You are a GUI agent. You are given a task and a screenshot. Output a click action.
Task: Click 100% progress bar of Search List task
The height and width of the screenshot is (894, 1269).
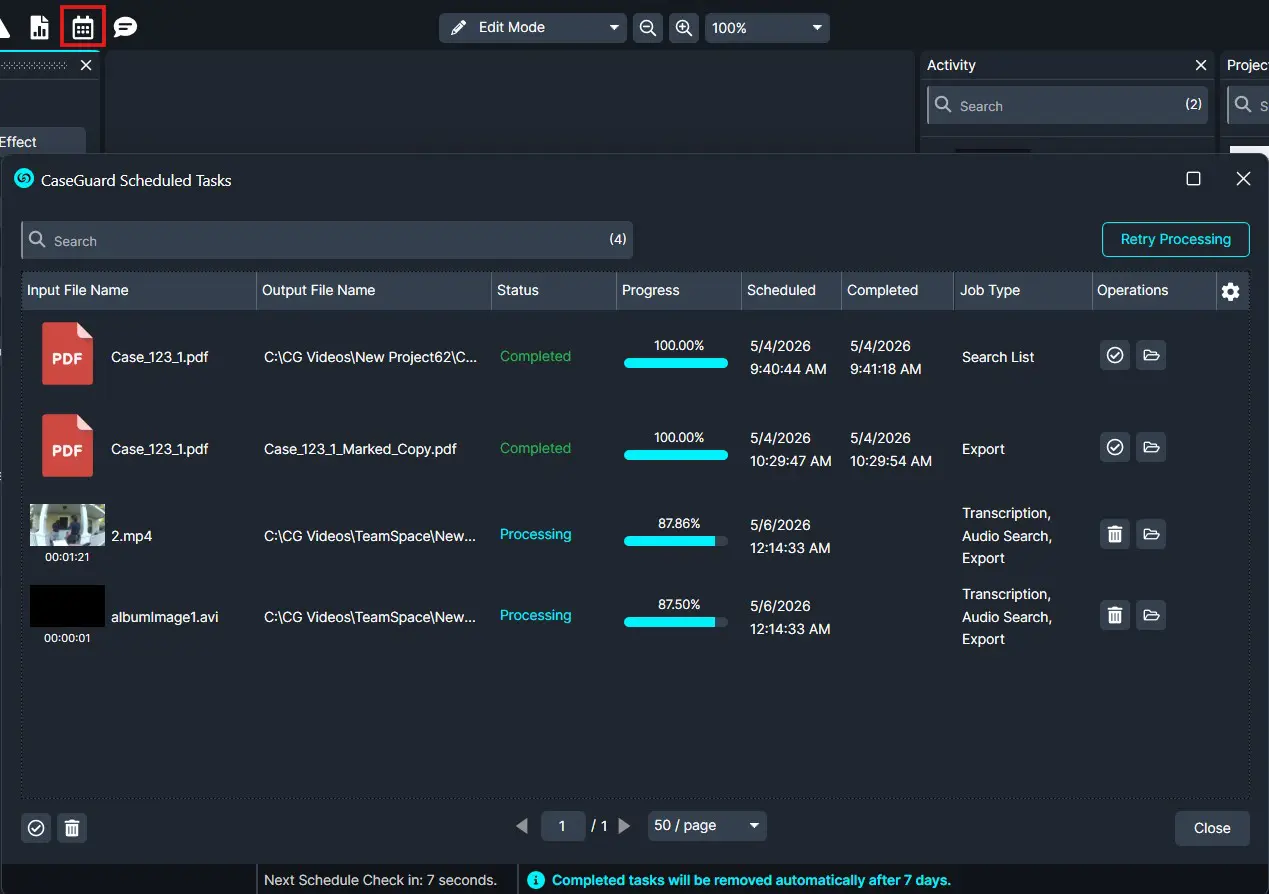coord(676,363)
